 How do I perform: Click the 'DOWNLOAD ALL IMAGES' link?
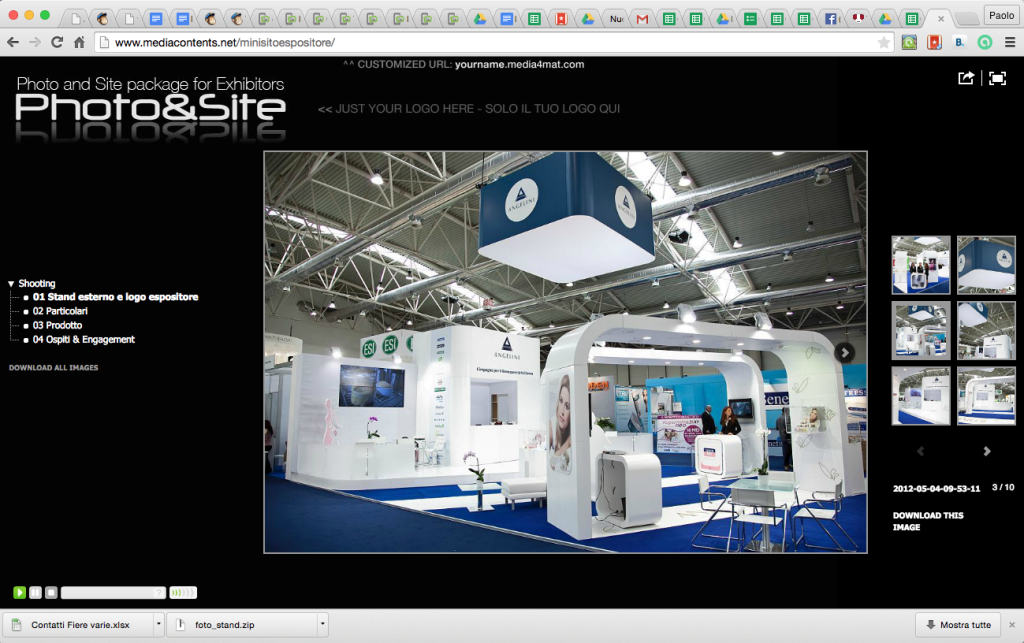[x=53, y=368]
